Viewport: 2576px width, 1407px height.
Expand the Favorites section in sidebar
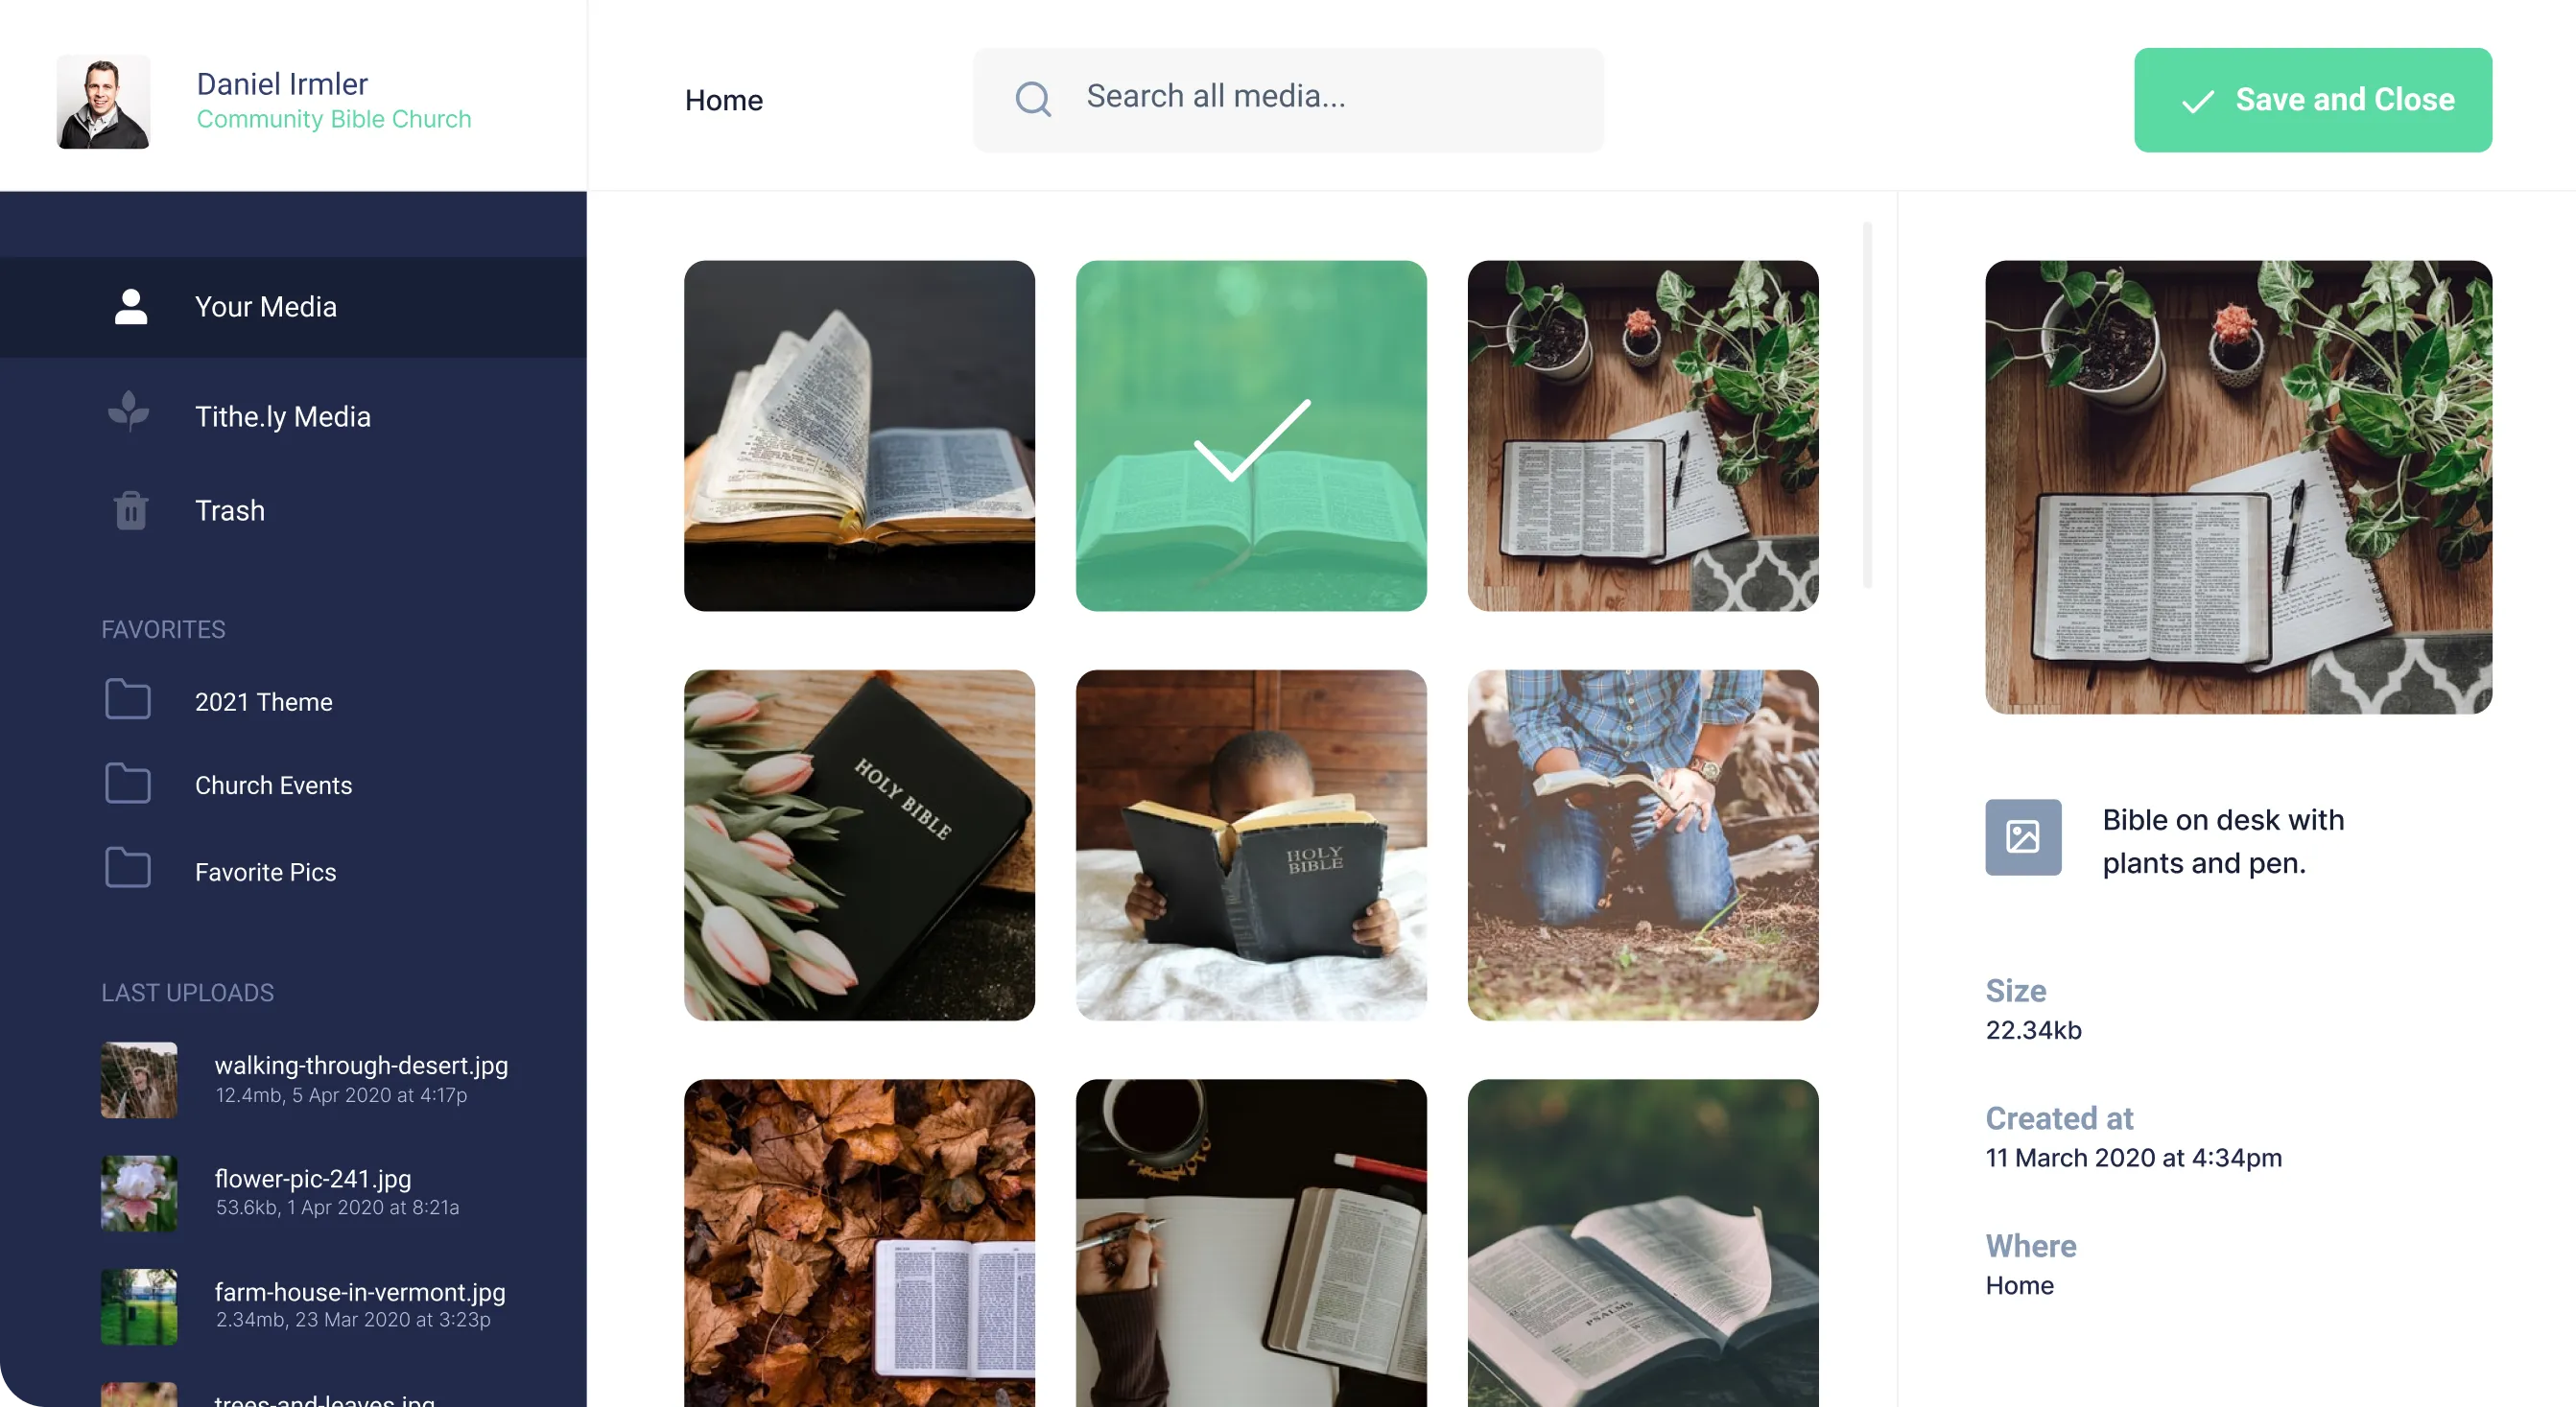163,629
